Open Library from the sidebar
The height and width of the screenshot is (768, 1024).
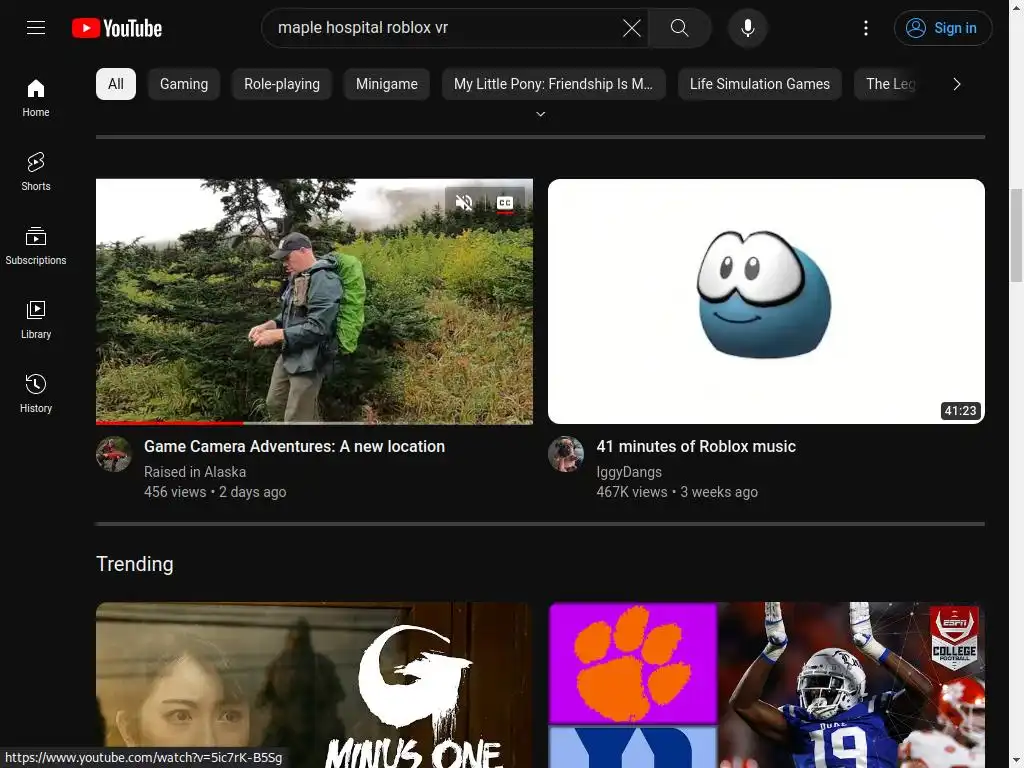click(x=36, y=319)
